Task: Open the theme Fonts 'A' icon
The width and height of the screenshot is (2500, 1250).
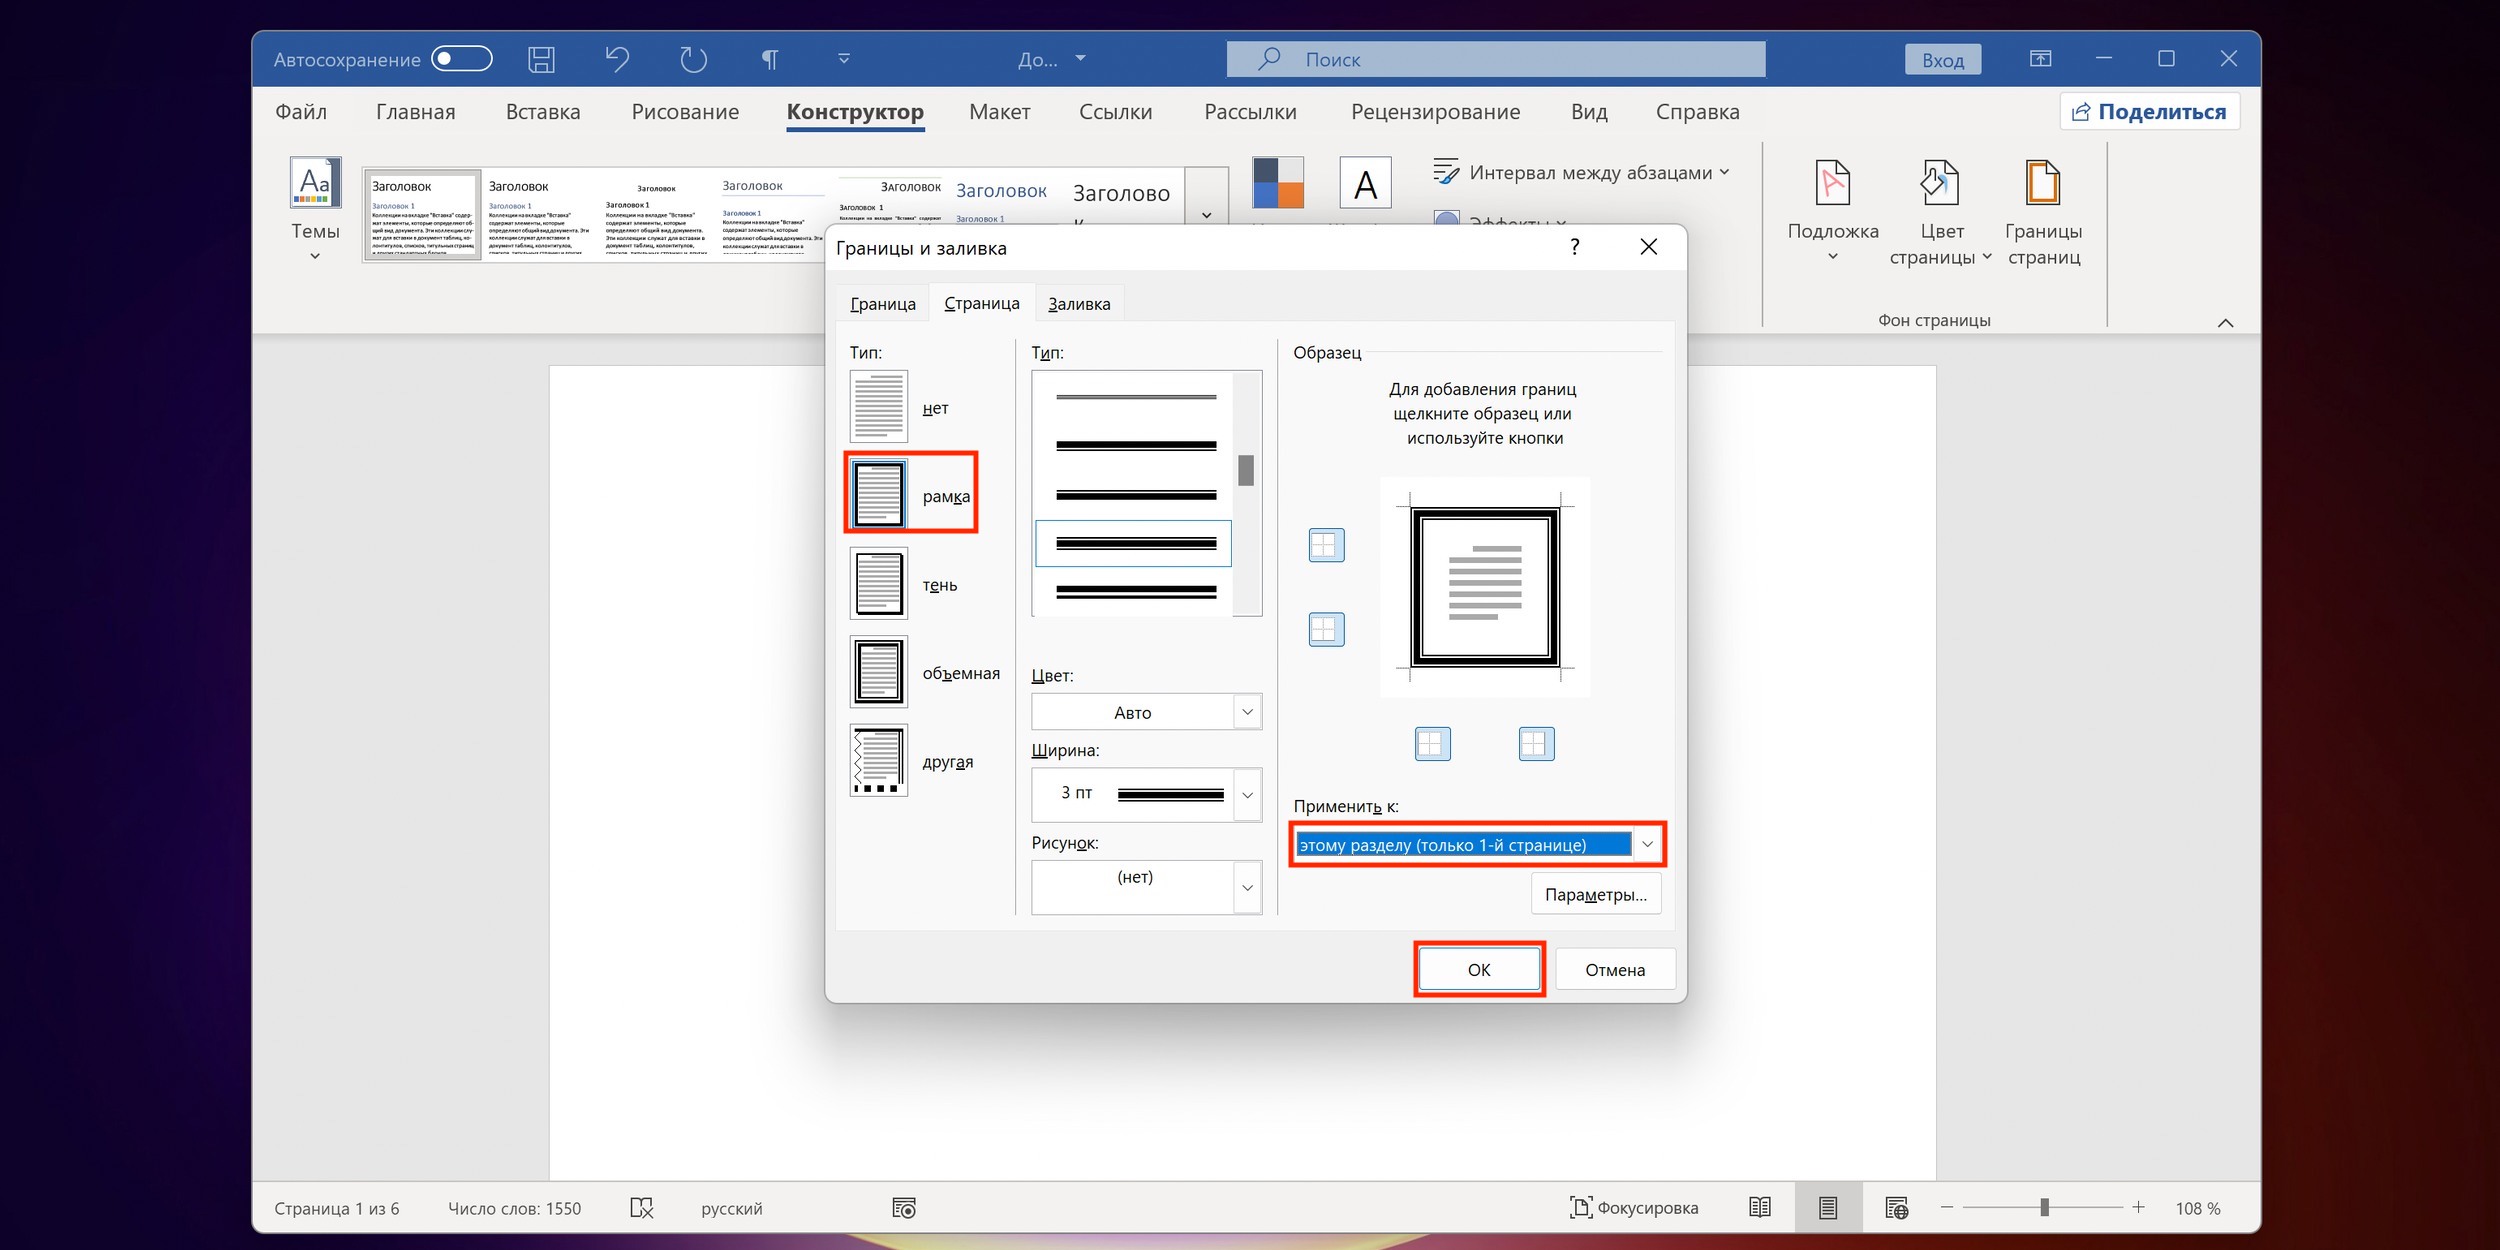Action: point(1365,182)
